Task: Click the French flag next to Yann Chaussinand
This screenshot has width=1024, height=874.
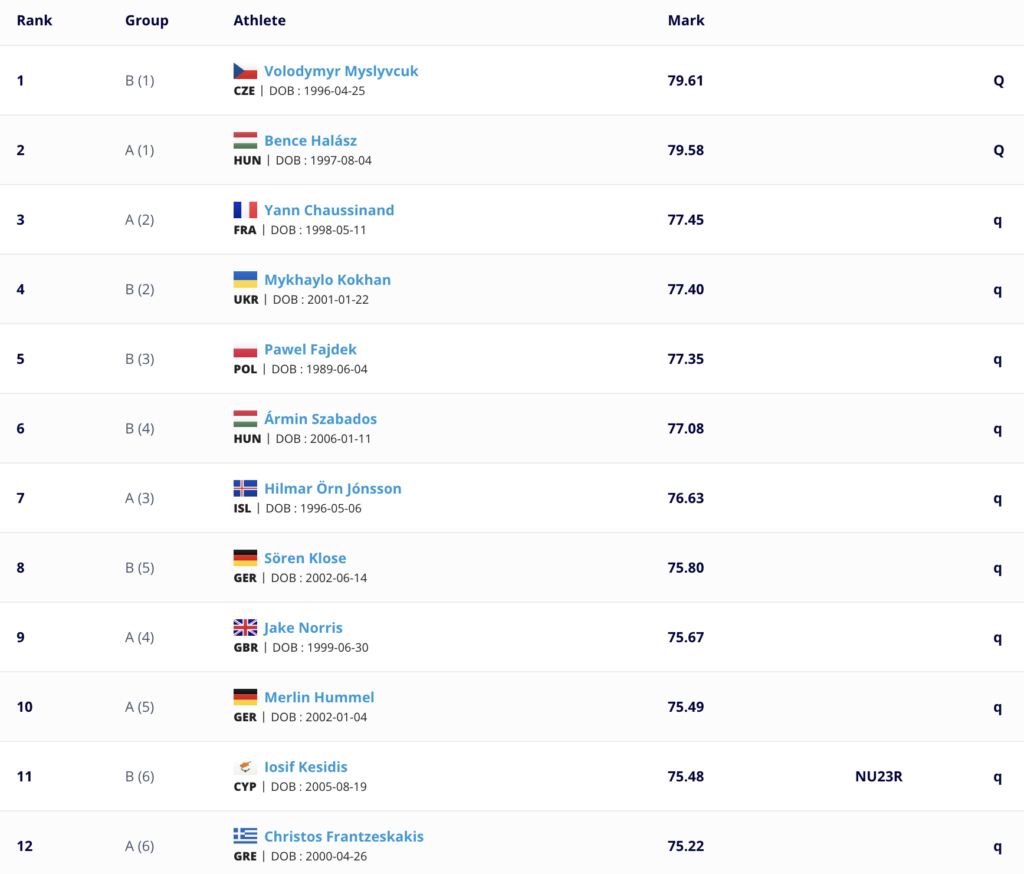Action: [245, 210]
